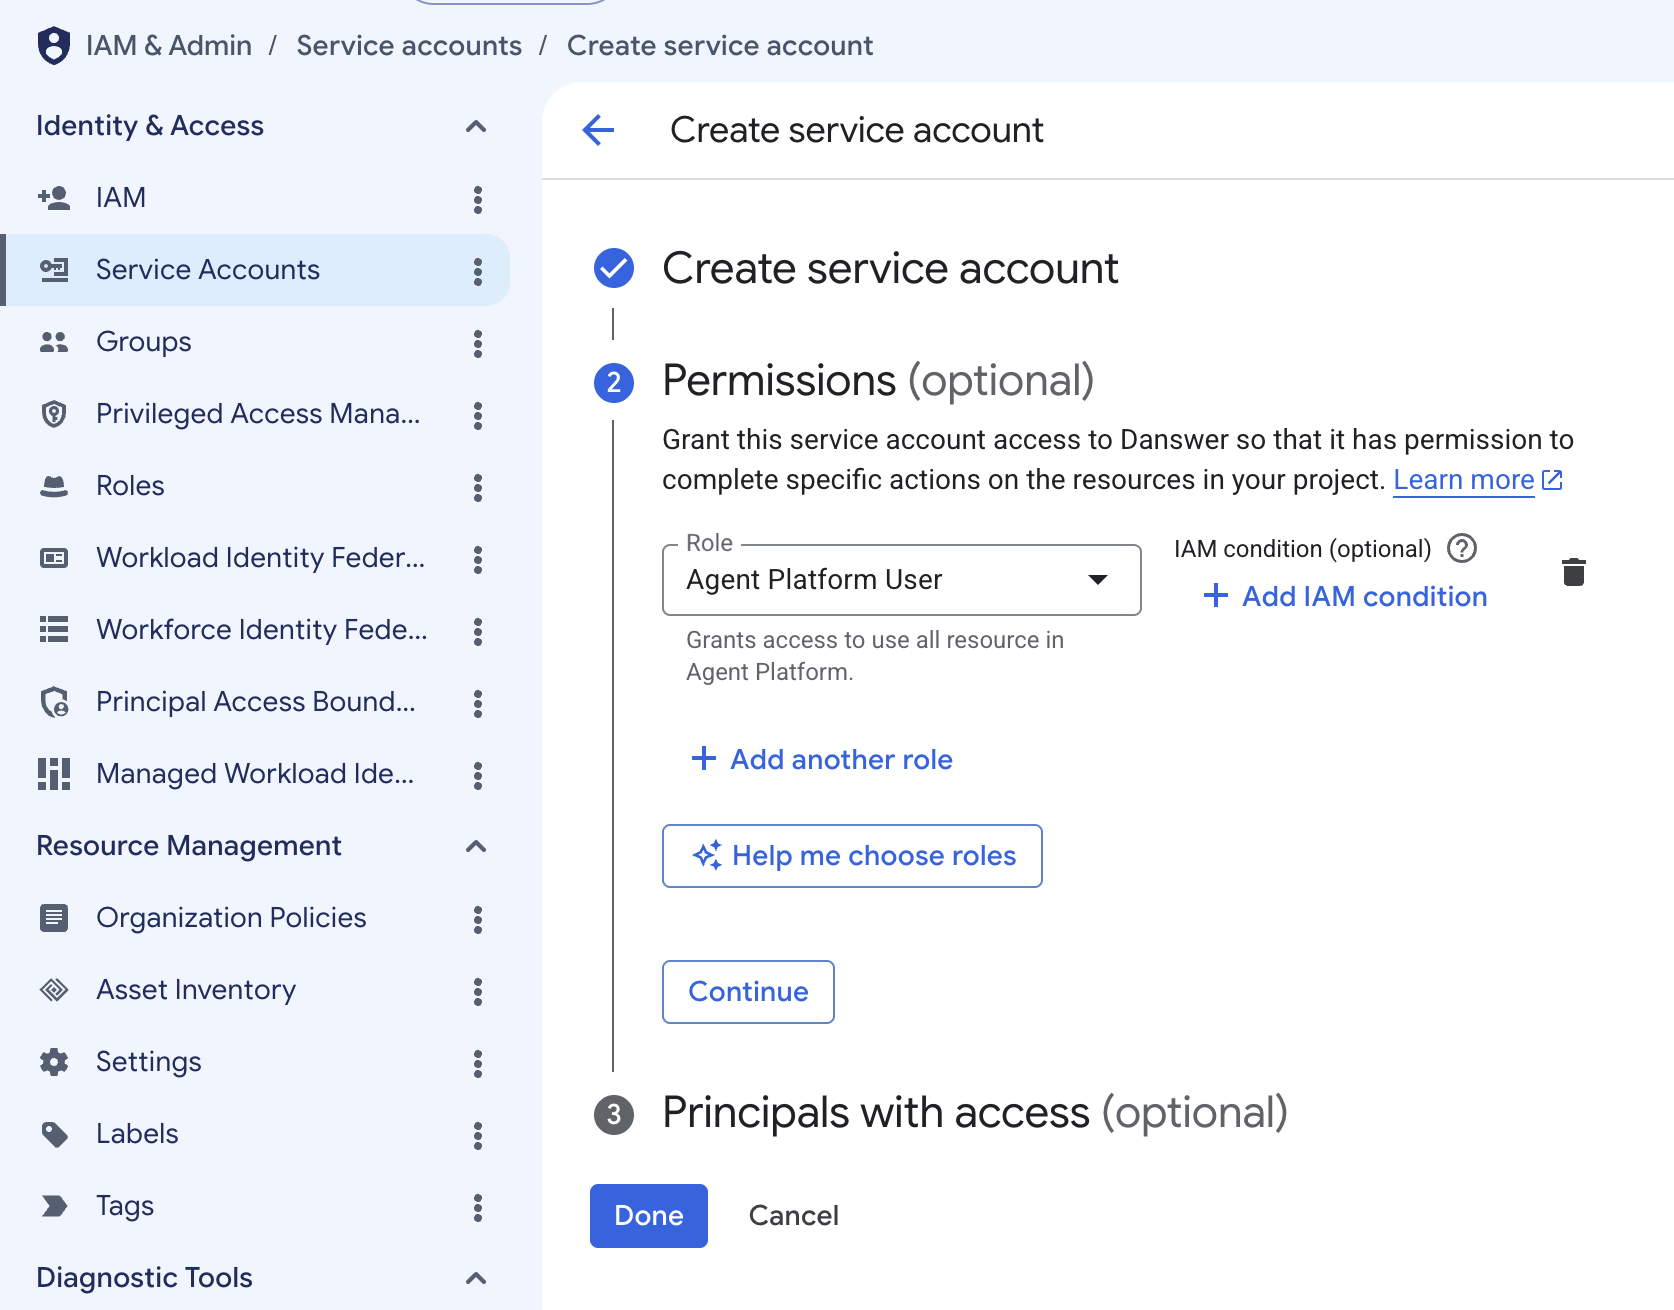Click the Principal Access Boundary icon
The image size is (1674, 1310).
54,702
